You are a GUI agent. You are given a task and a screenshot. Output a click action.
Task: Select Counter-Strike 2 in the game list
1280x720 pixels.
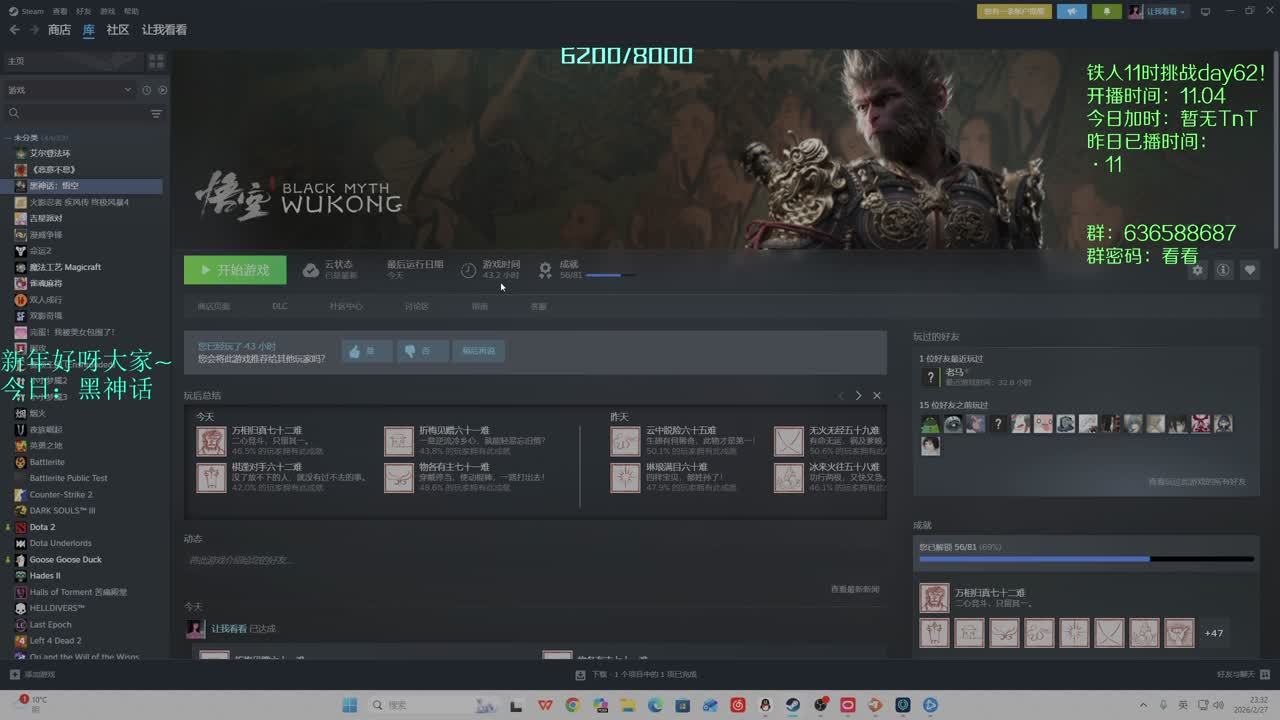point(61,494)
